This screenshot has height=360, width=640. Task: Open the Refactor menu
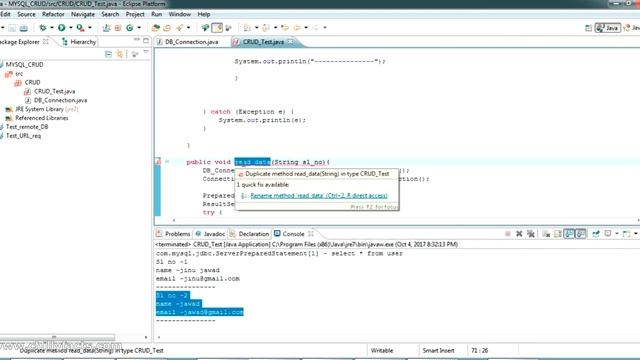53,14
